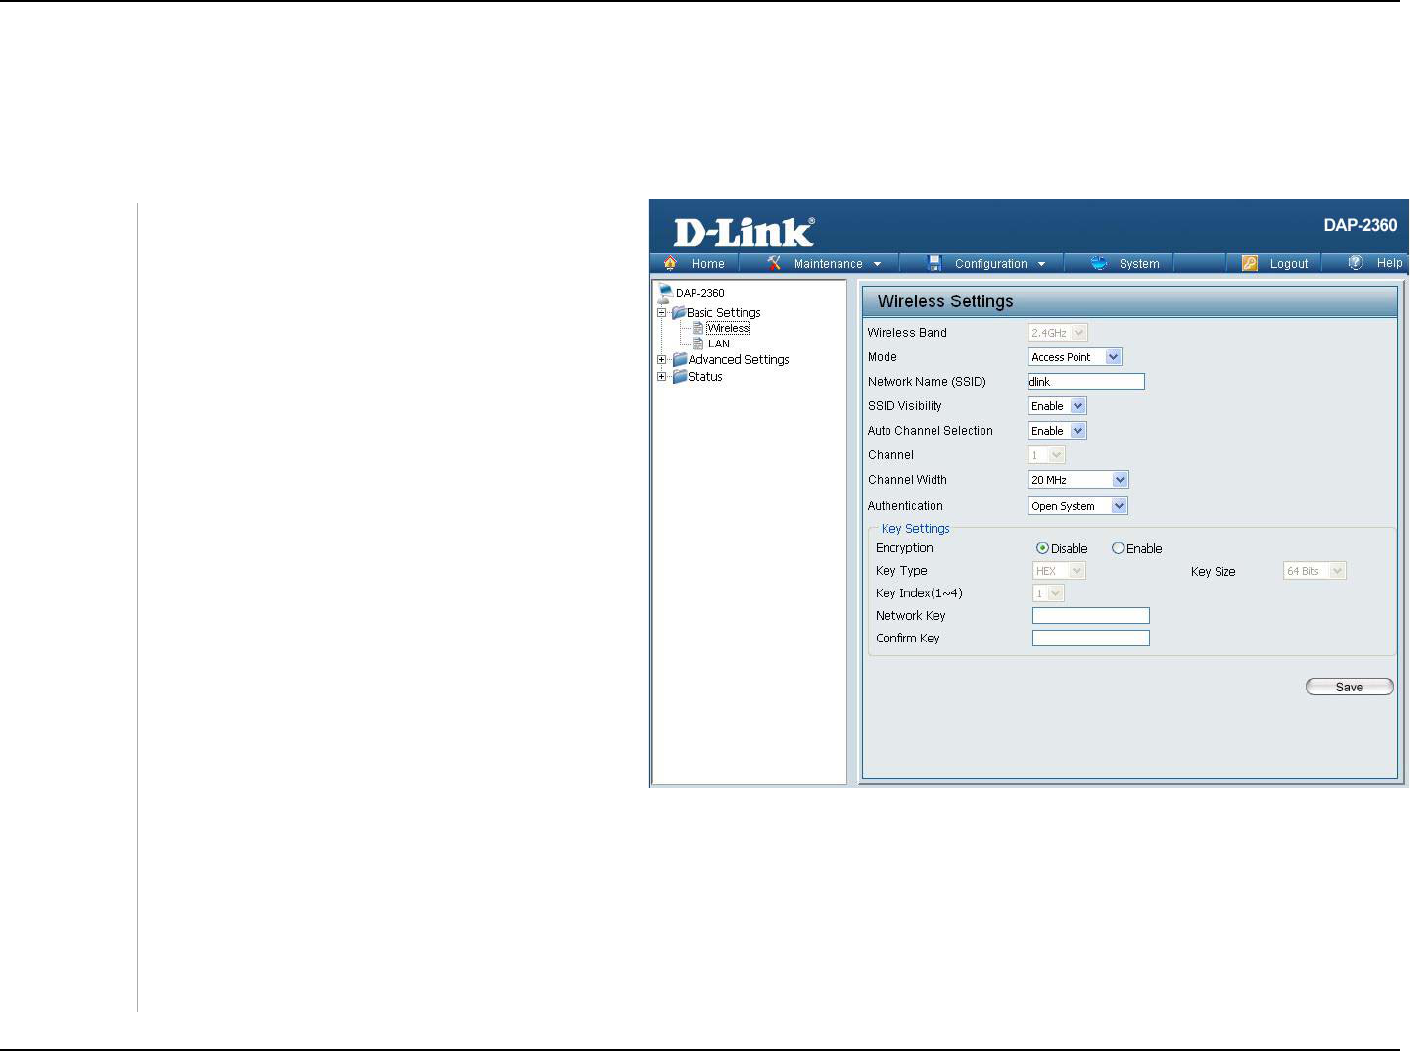Select LAN in the Basic Settings tree
1410x1051 pixels.
click(x=719, y=343)
